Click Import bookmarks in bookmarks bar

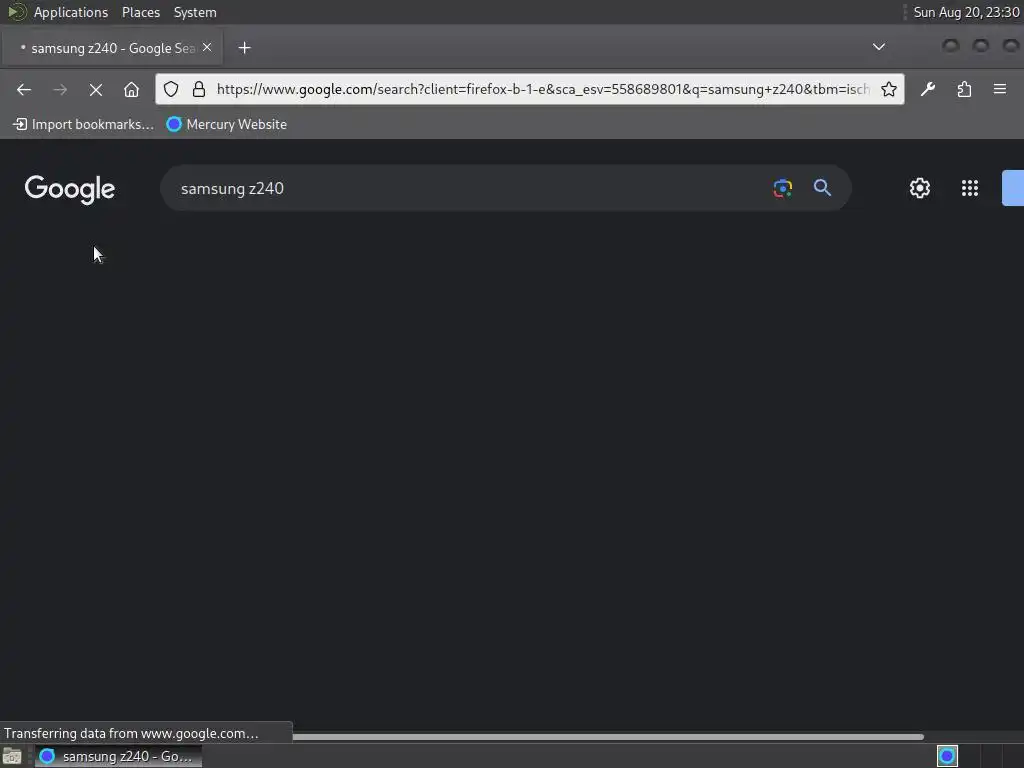click(84, 124)
